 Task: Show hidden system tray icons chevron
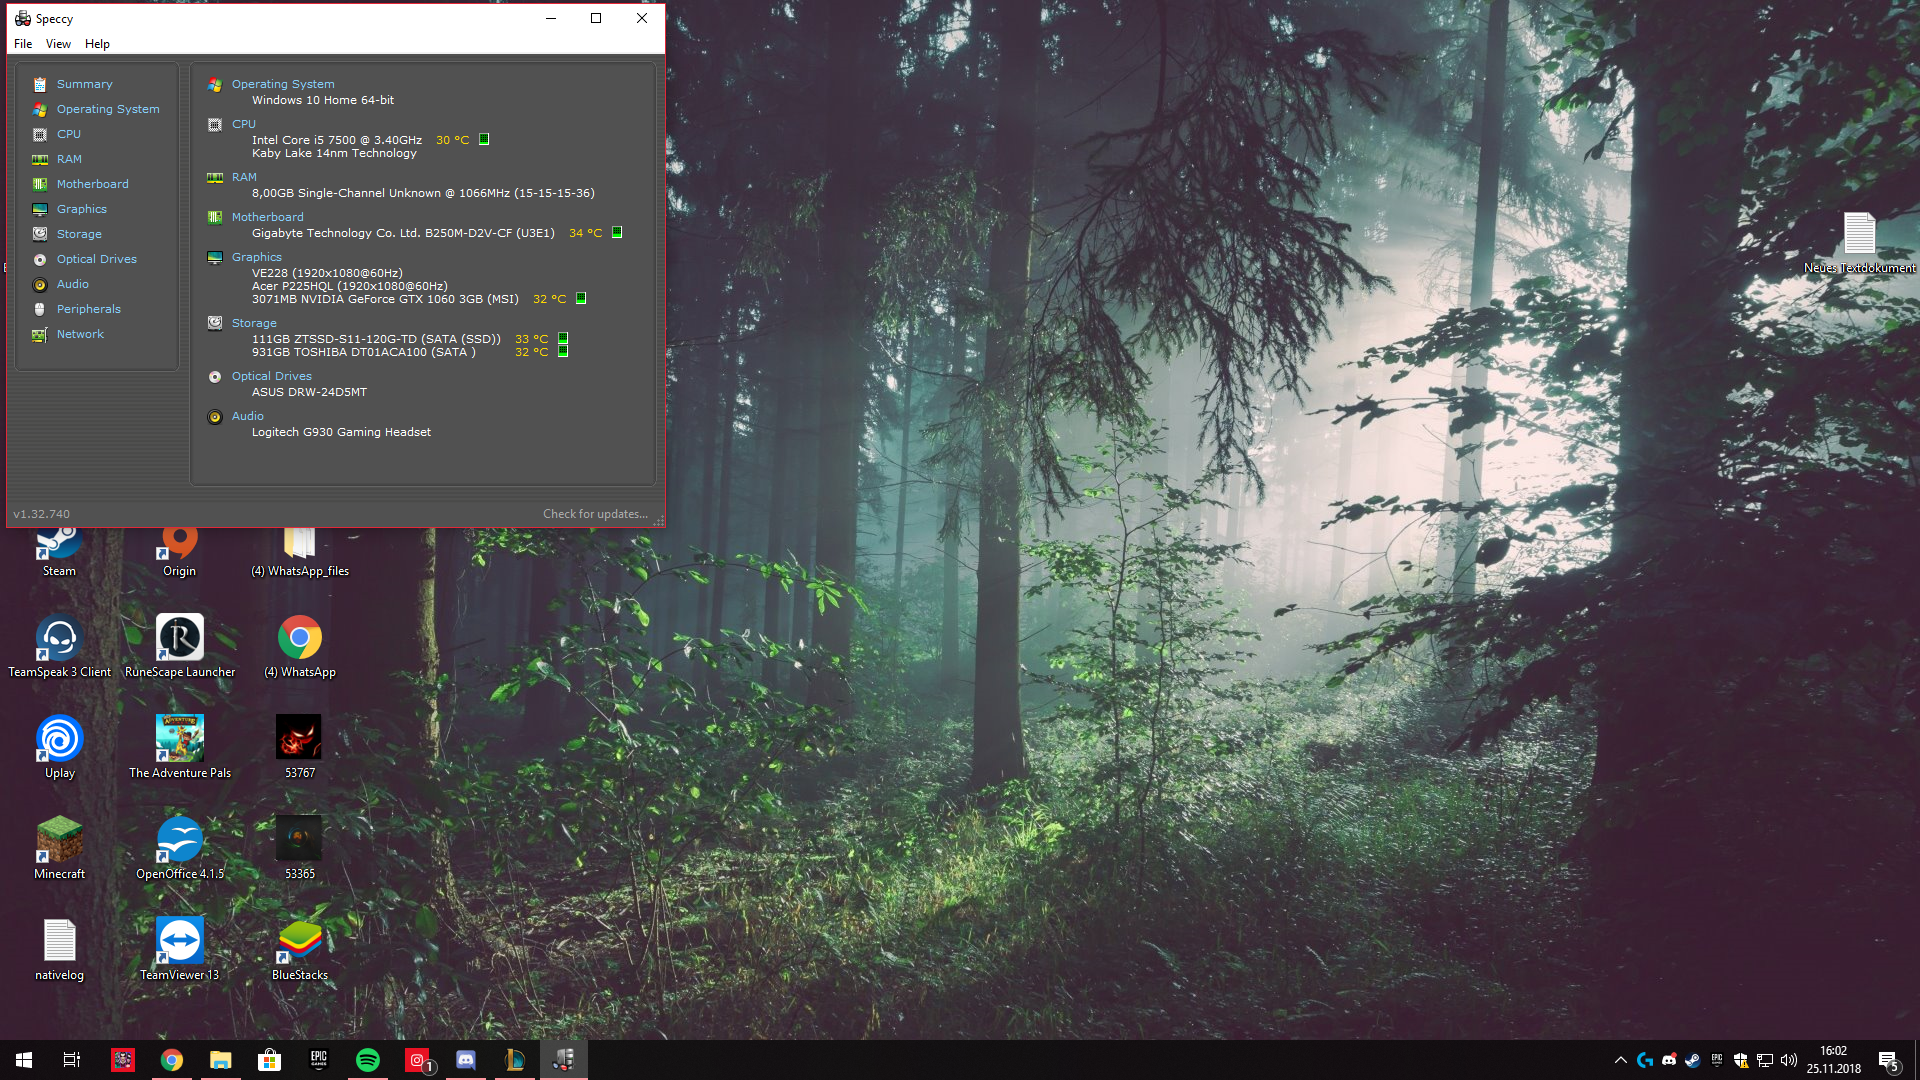[1620, 1060]
